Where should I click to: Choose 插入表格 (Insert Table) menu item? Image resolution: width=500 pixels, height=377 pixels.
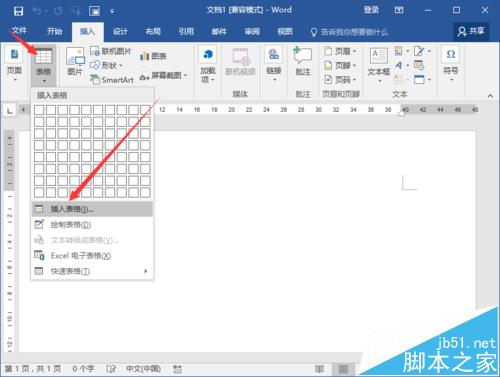pos(92,209)
